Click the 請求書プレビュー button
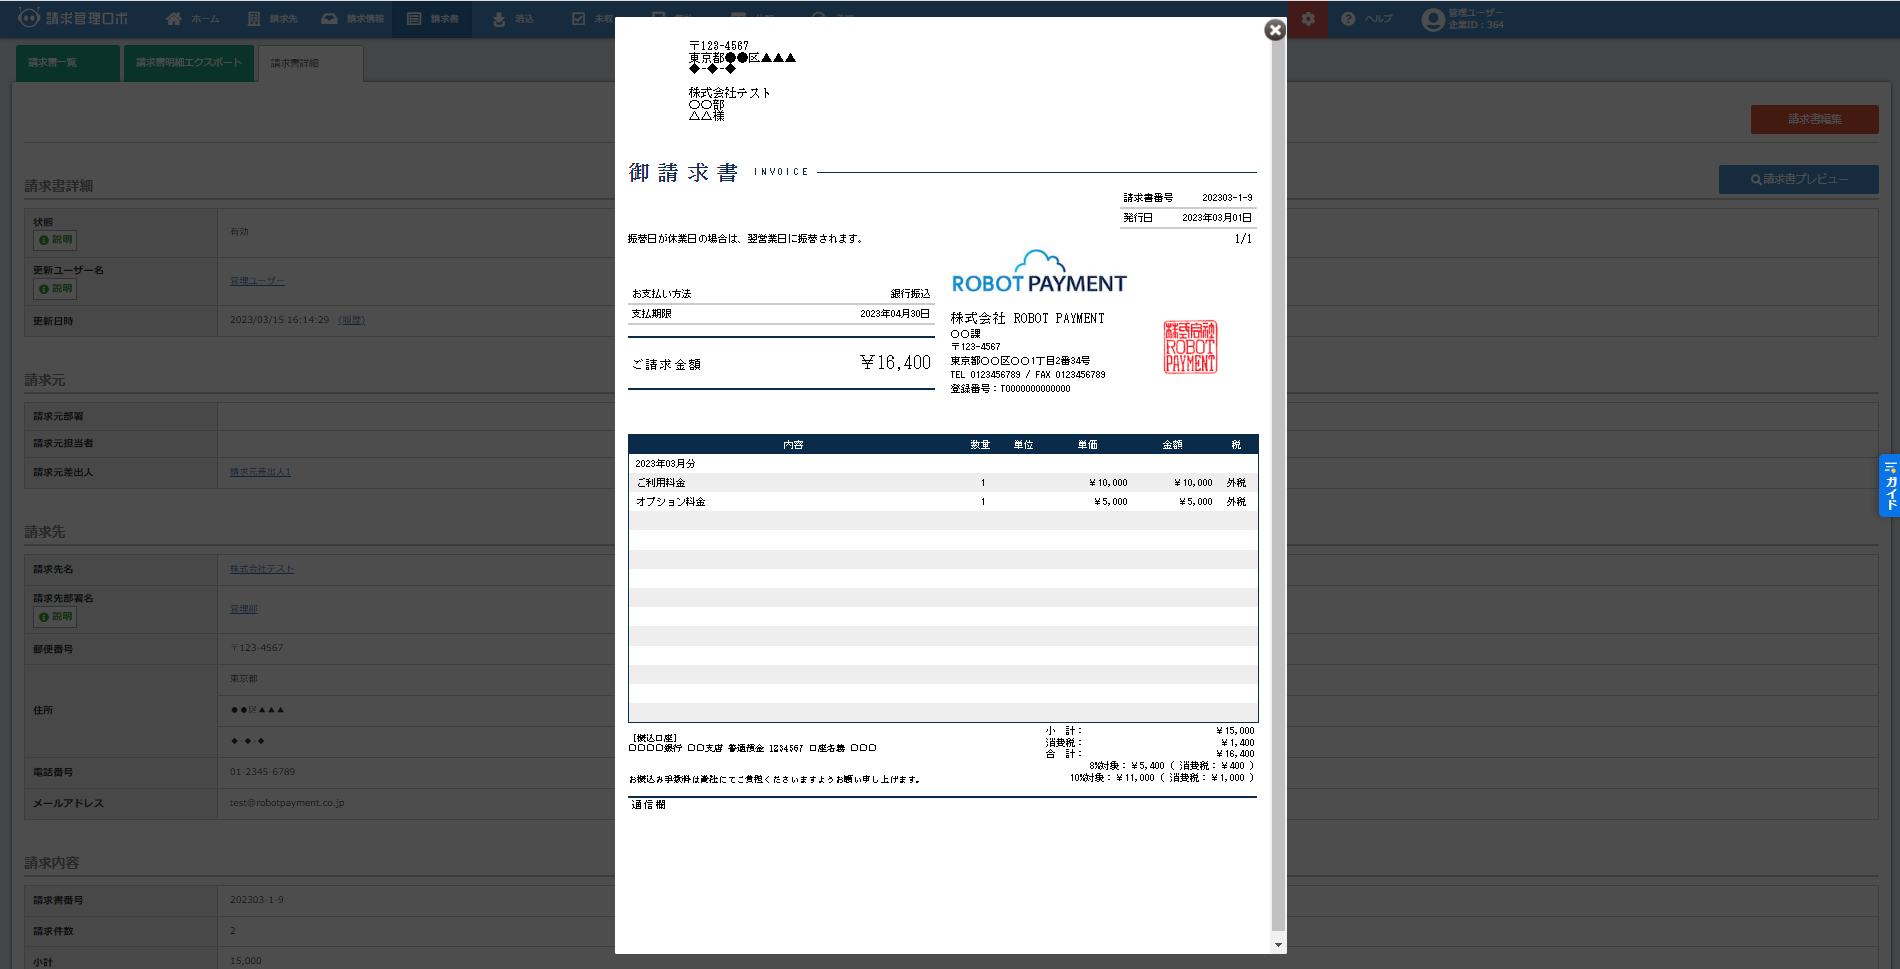 [x=1798, y=179]
